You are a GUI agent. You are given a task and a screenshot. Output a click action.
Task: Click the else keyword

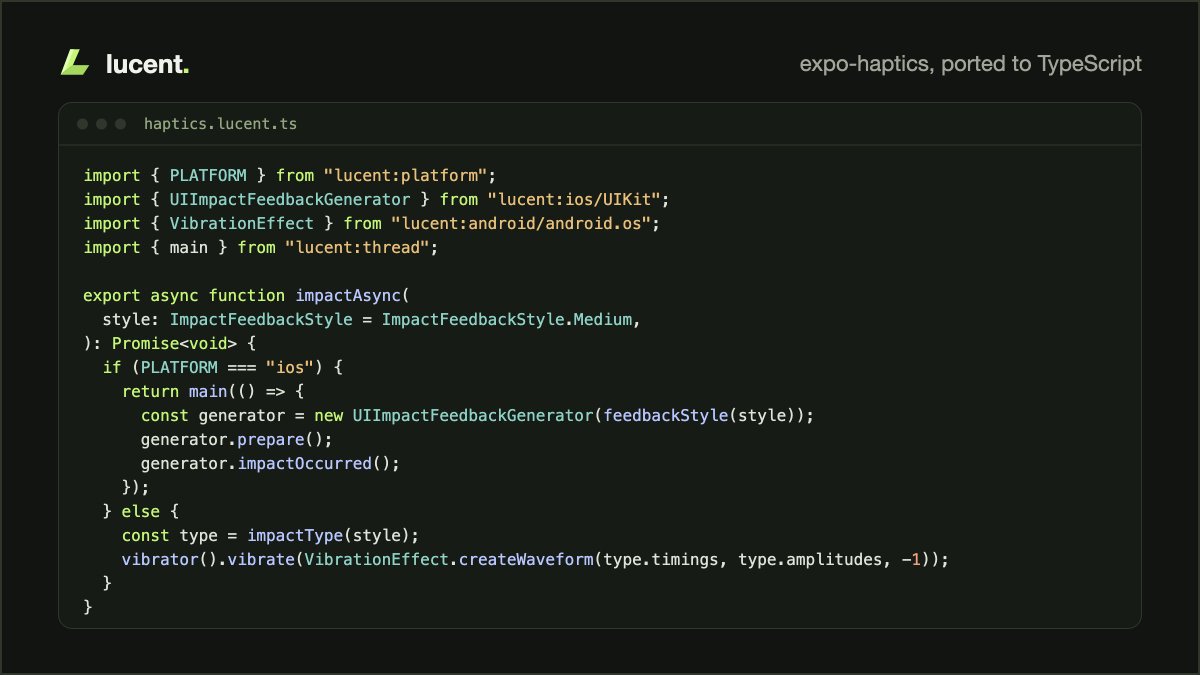tap(141, 511)
